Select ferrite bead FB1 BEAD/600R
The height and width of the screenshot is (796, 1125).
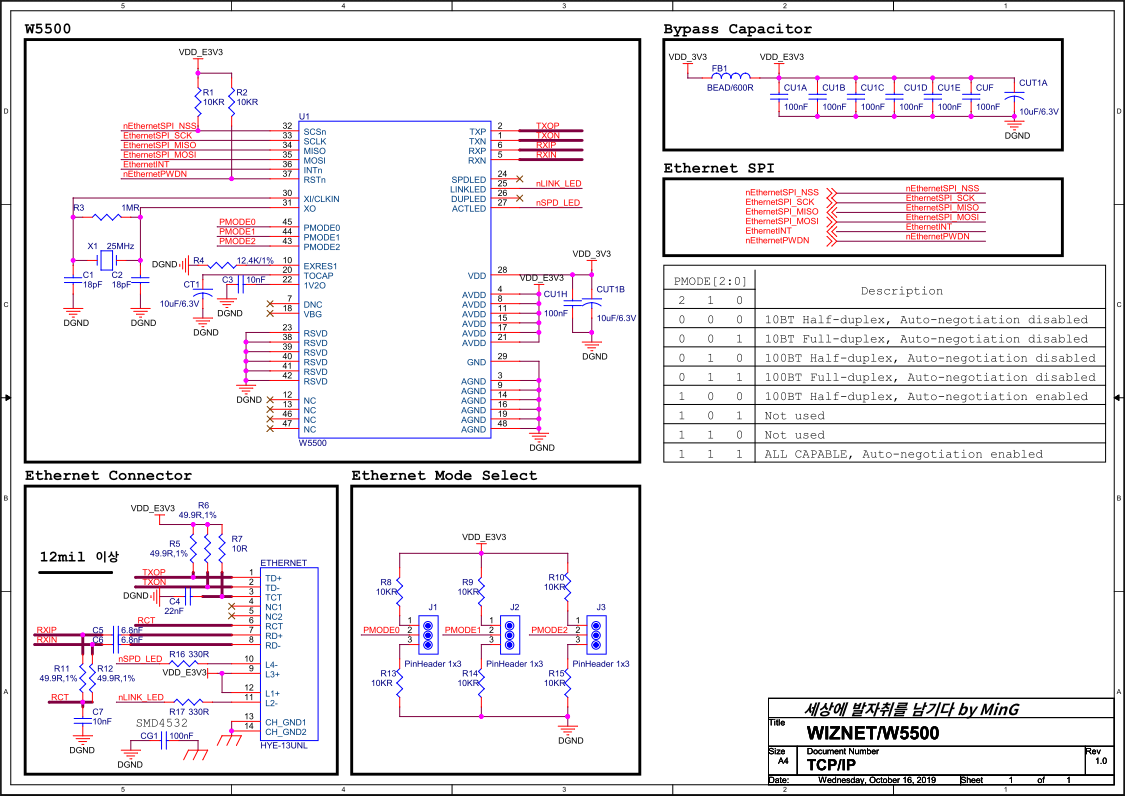(730, 75)
